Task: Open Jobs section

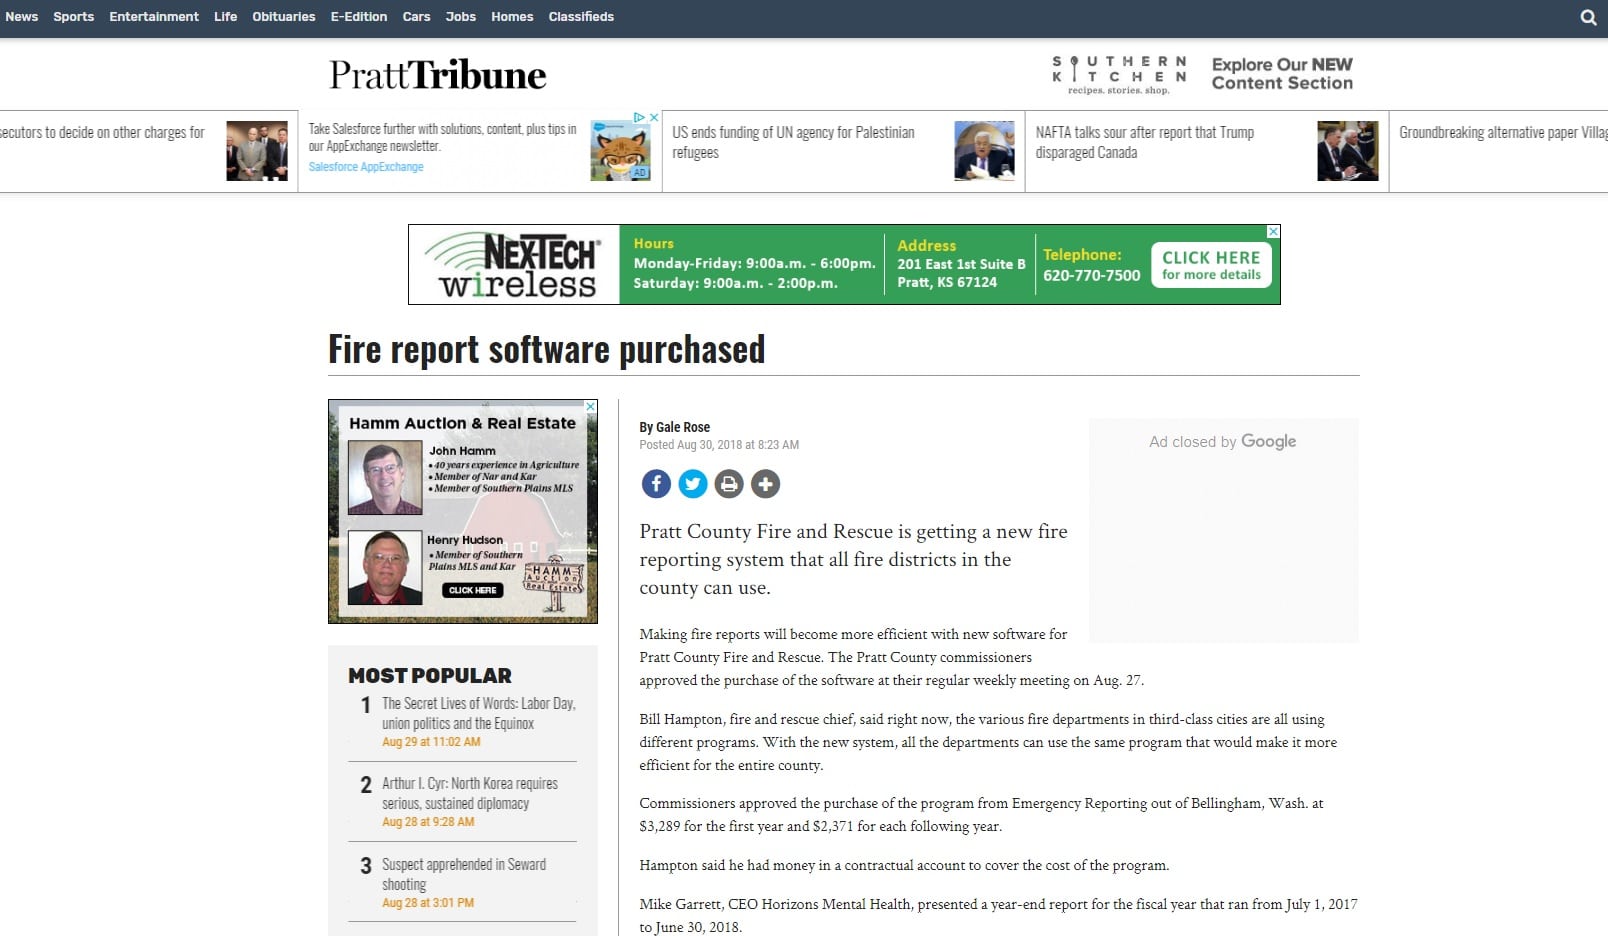Action: 461,17
